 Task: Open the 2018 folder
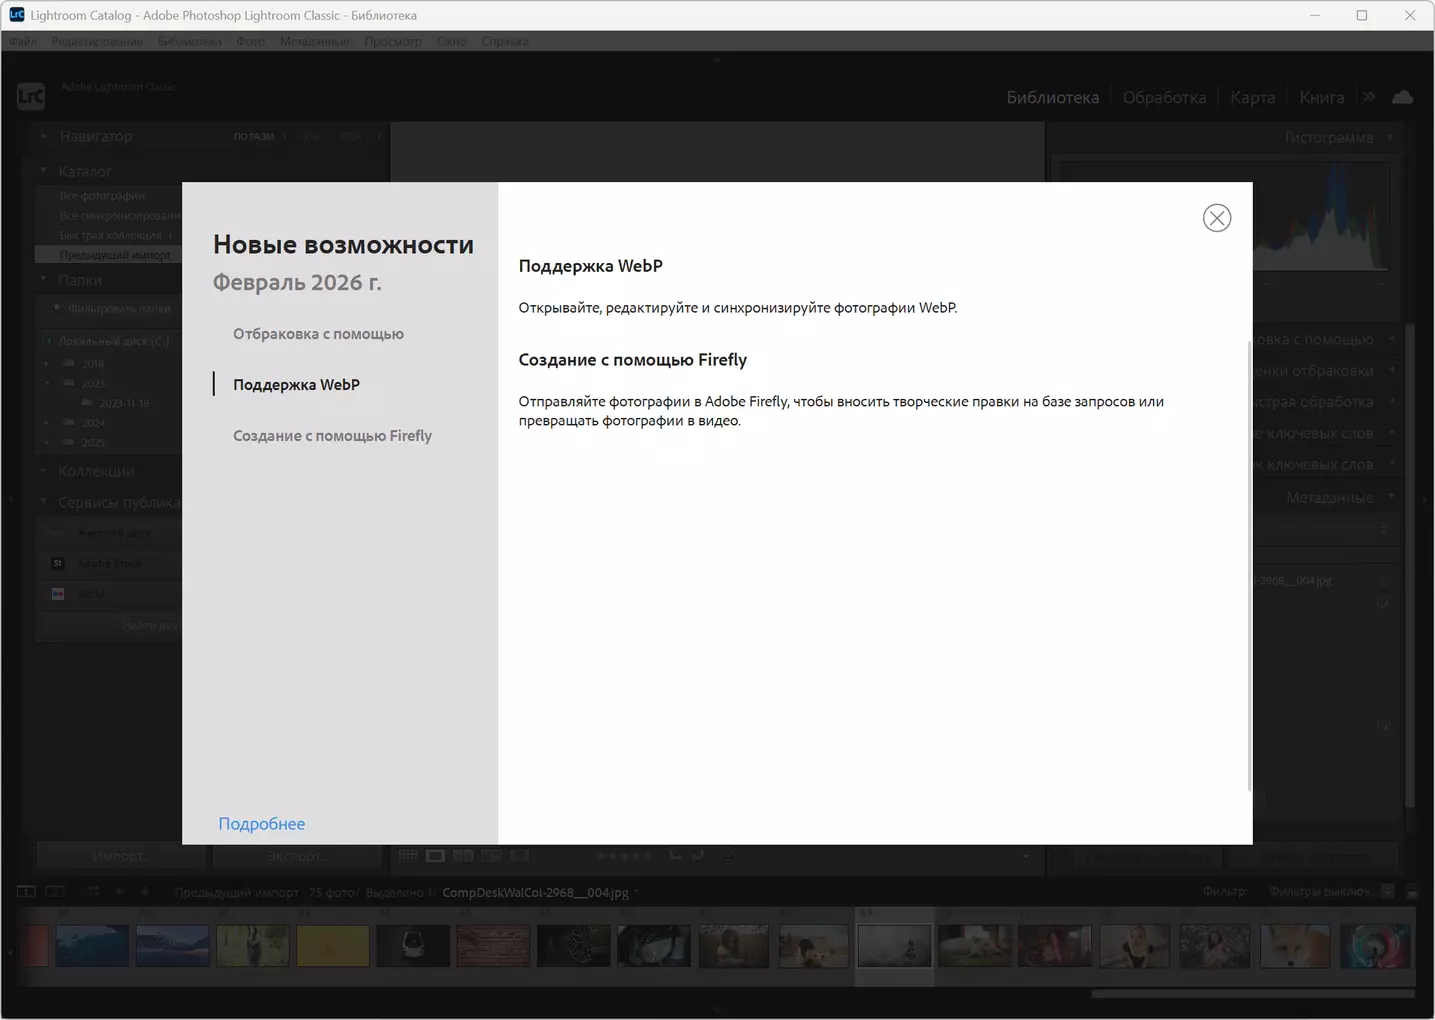pos(93,364)
